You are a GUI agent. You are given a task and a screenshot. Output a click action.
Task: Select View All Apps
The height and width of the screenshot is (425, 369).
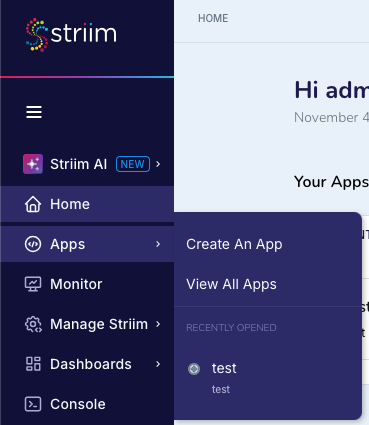click(x=231, y=284)
